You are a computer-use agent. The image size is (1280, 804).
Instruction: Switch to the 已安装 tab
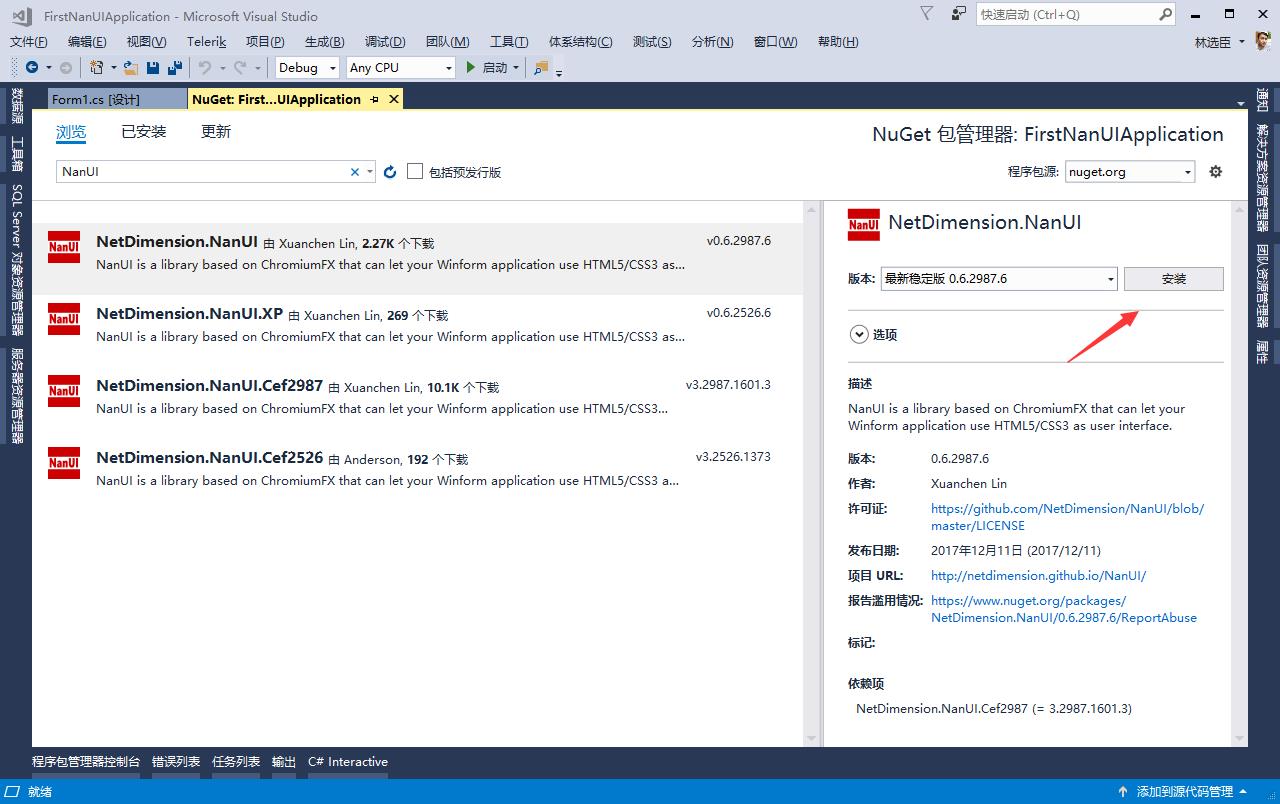pyautogui.click(x=144, y=132)
